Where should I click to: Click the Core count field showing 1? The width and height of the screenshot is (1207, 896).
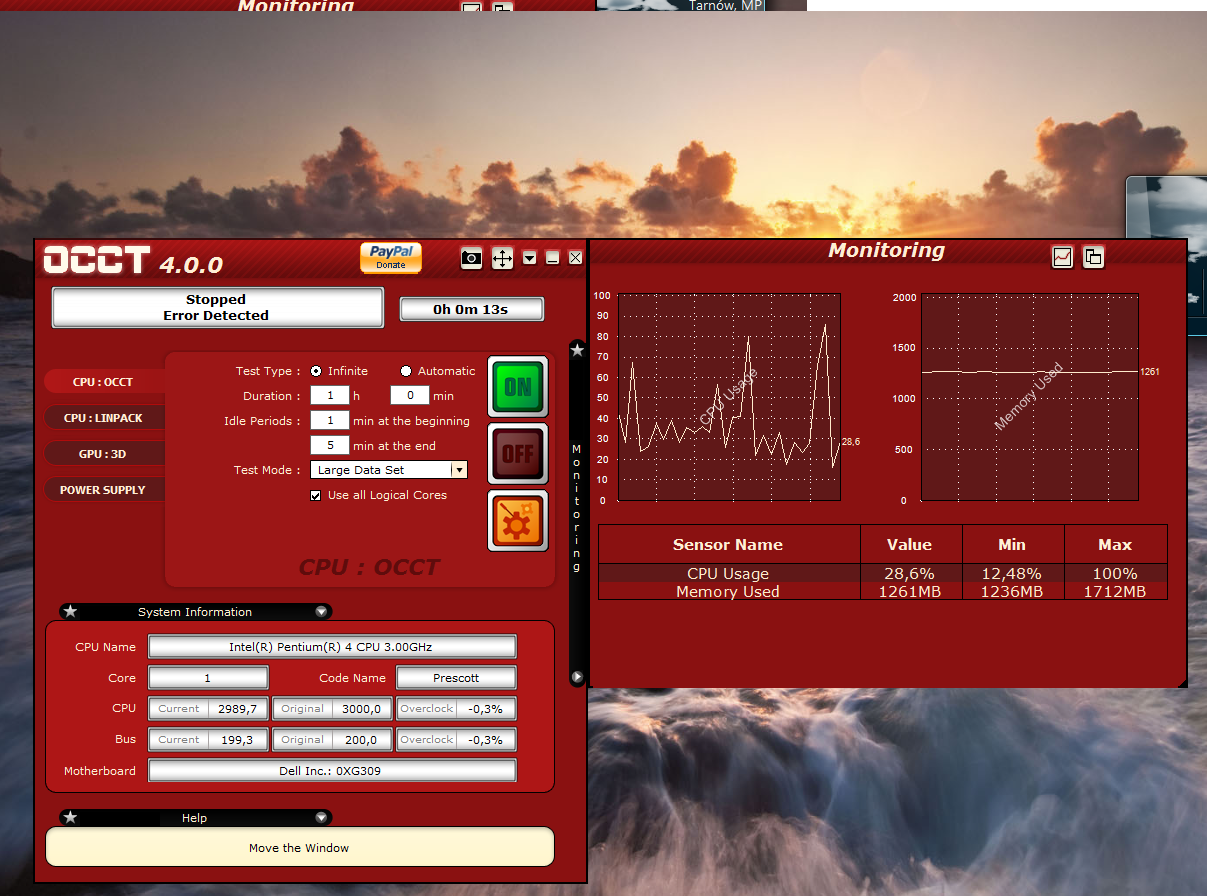(208, 678)
